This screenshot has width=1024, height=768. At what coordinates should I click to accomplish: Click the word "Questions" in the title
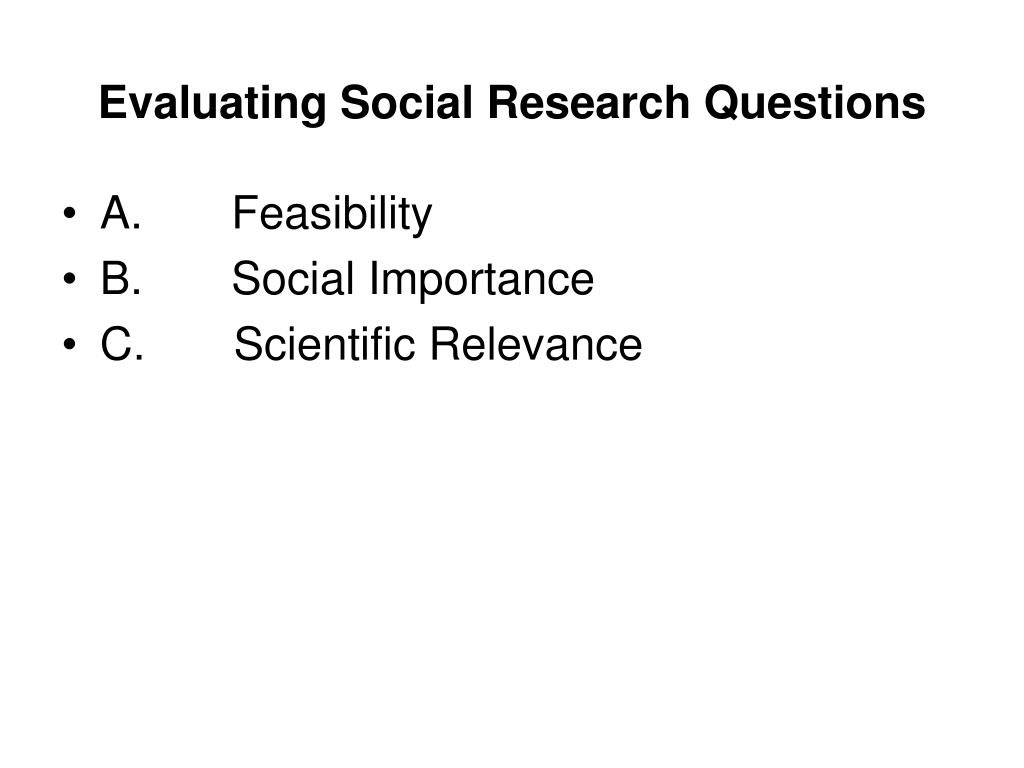[814, 103]
